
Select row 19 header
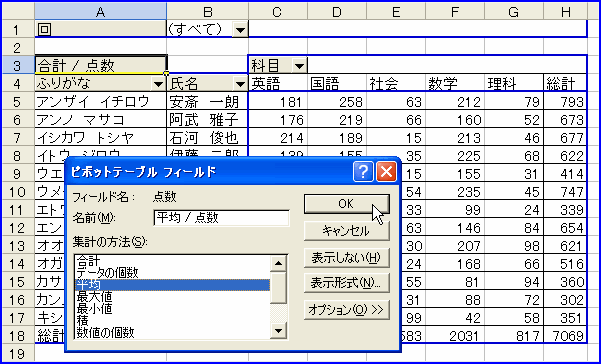pyautogui.click(x=18, y=354)
